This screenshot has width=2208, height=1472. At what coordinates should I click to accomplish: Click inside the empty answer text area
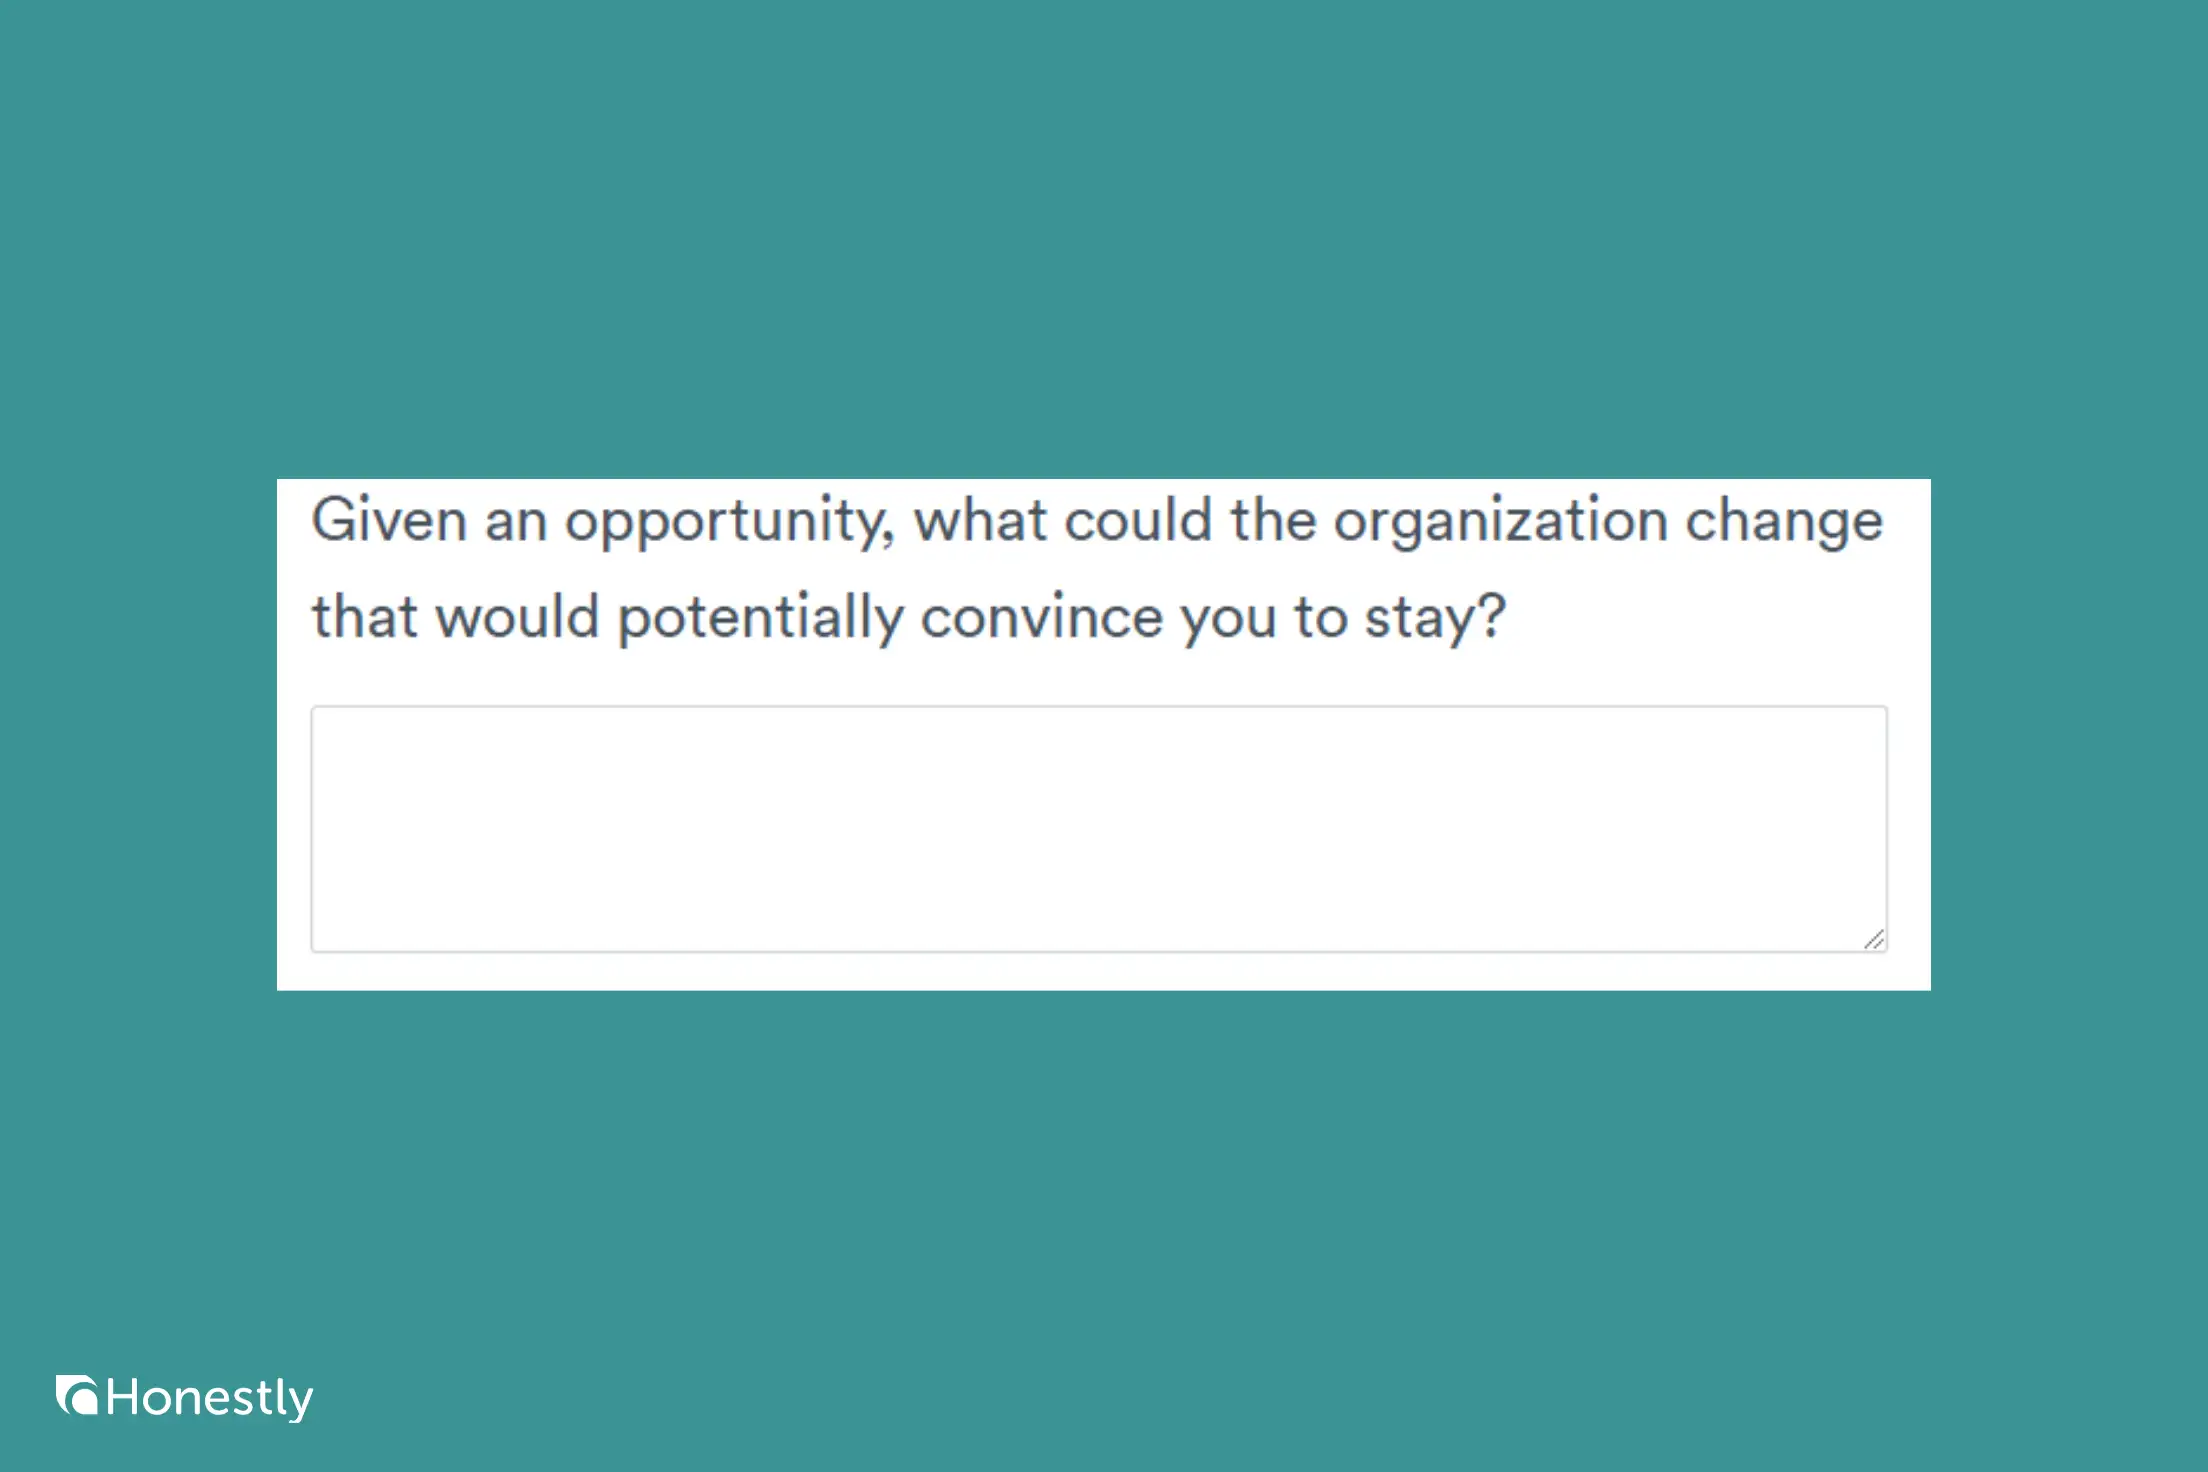1098,828
